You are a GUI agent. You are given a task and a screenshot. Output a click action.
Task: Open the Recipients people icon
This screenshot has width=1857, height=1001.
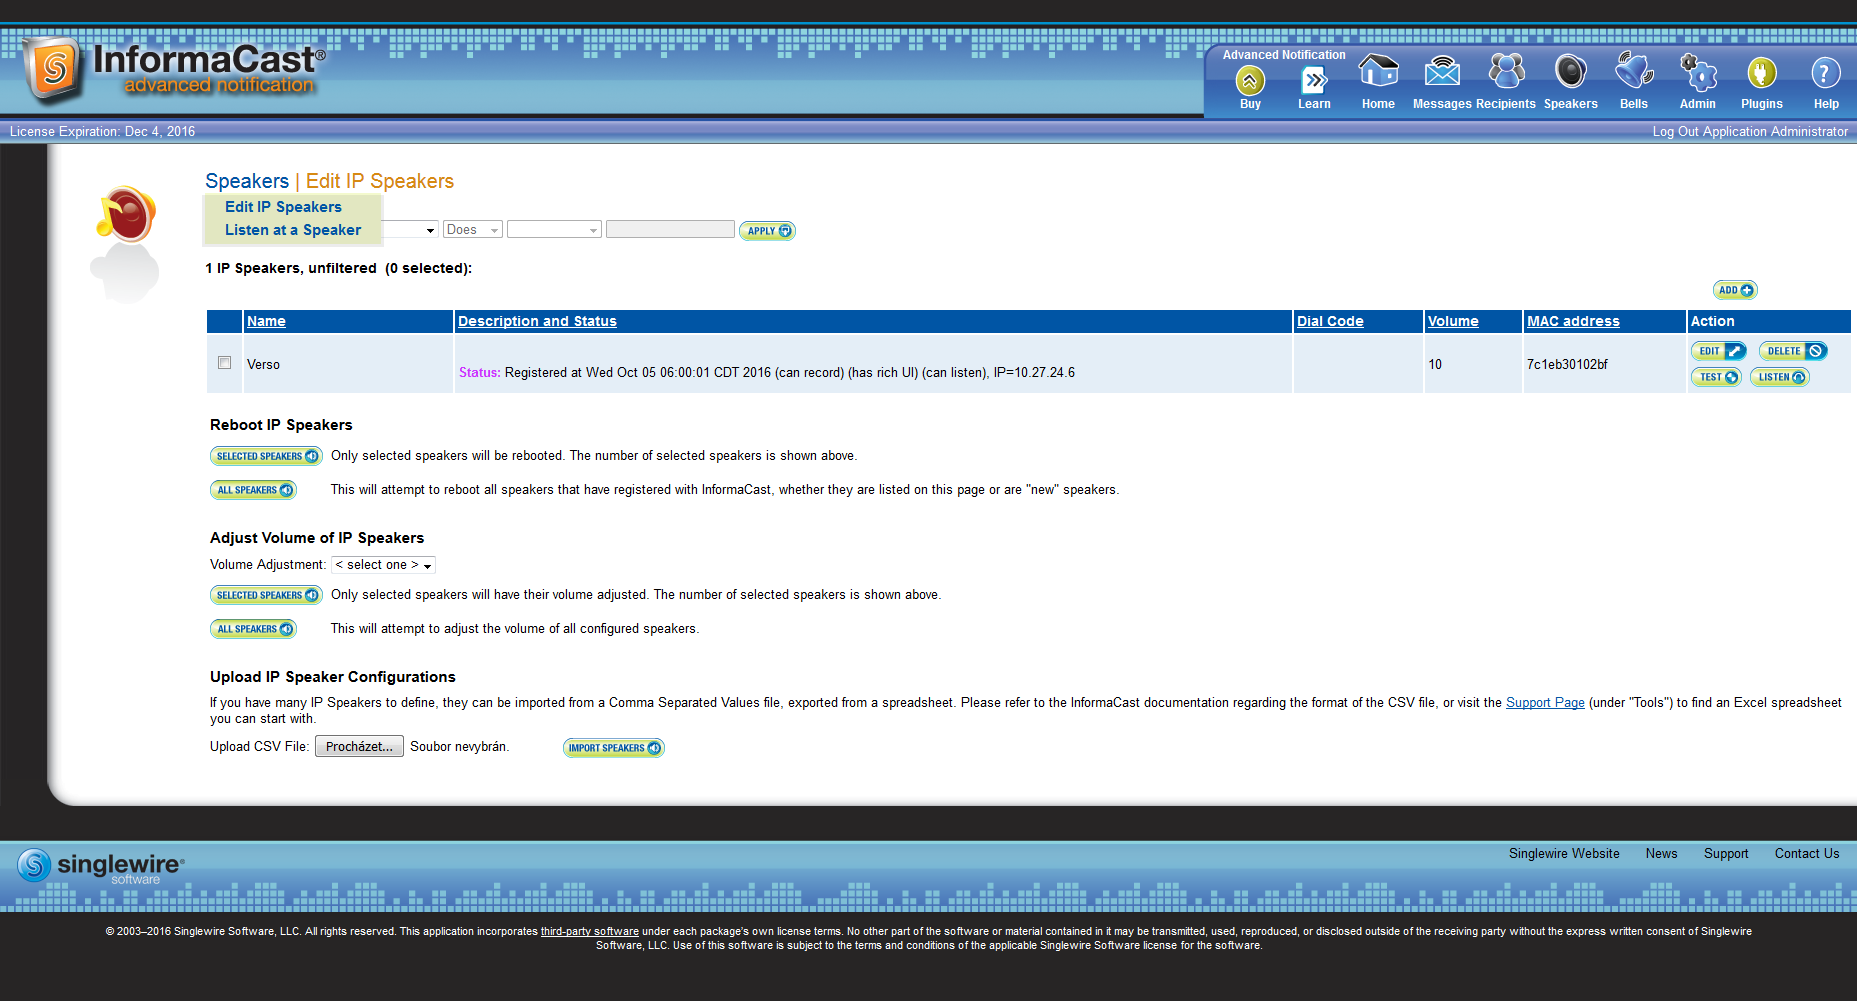click(x=1506, y=73)
